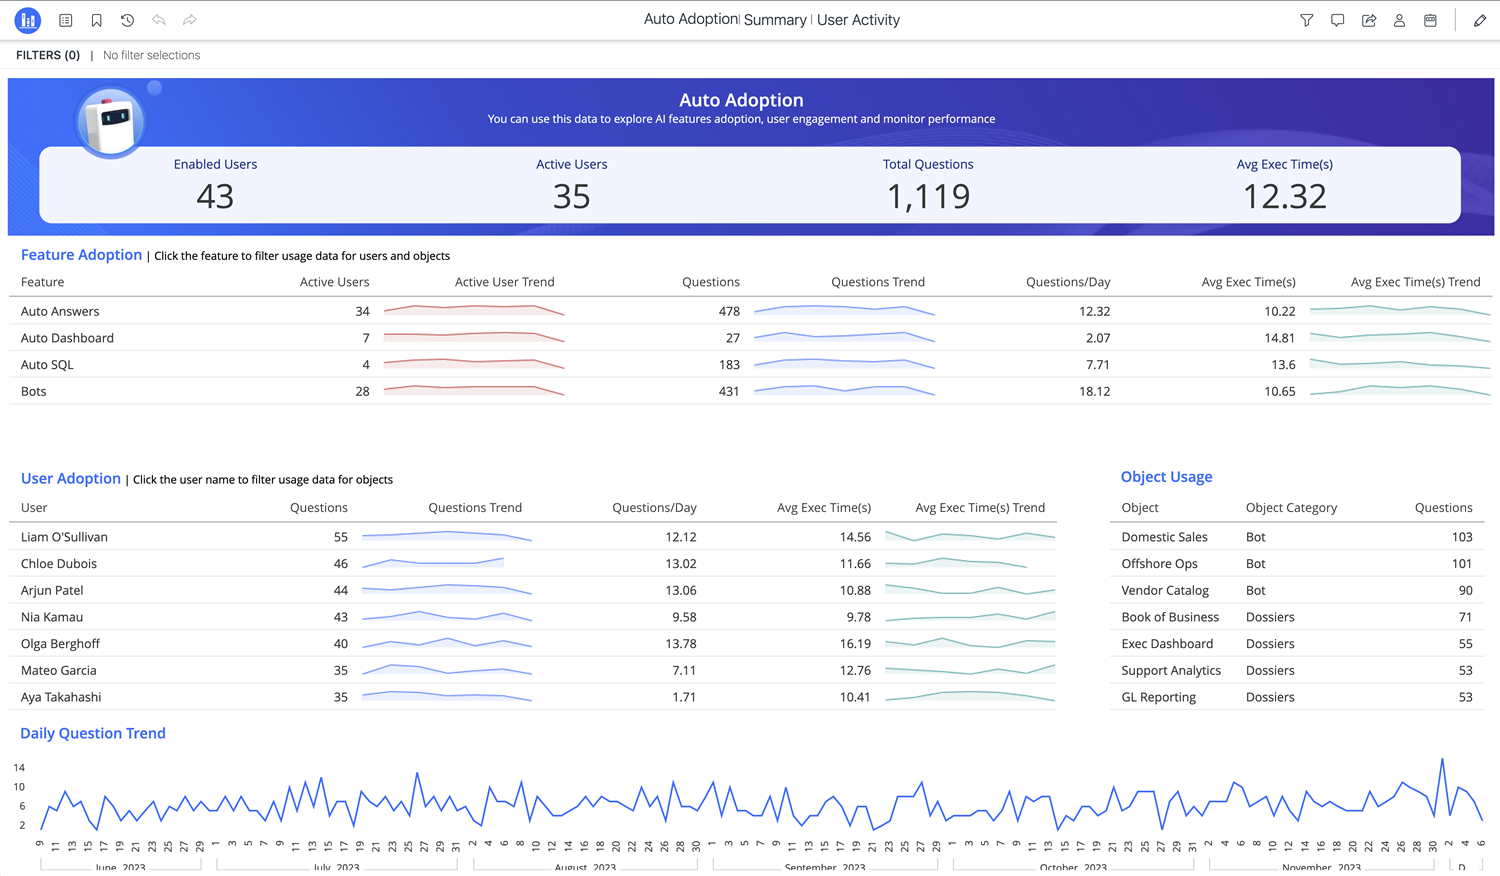1500x876 pixels.
Task: Select the Auto Answers feature row
Action: point(60,311)
